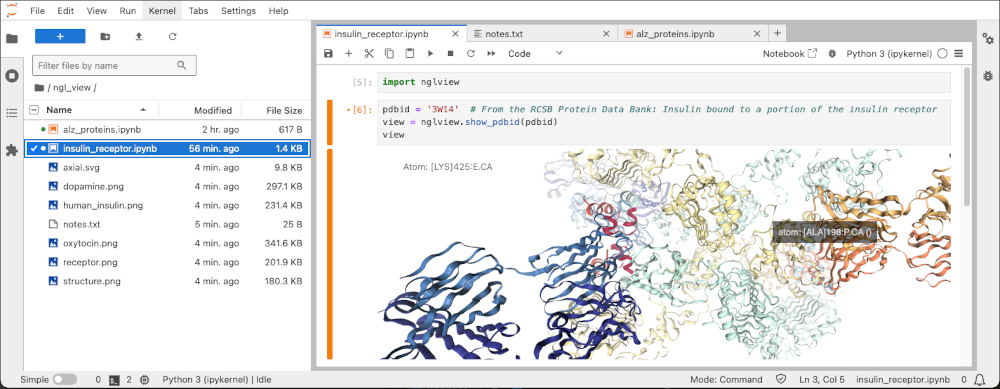Click the root folder icon in breadcrumb

point(39,87)
